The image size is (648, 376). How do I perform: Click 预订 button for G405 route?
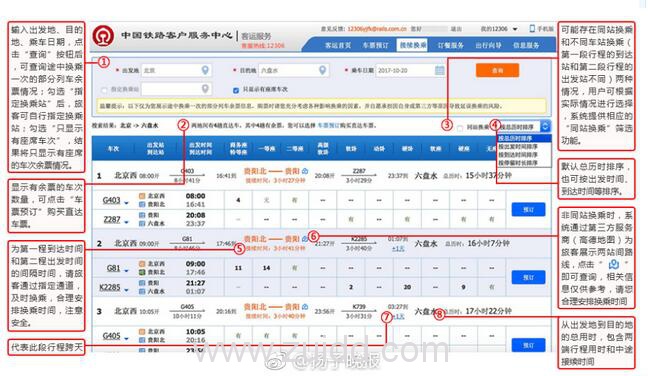[x=528, y=345]
